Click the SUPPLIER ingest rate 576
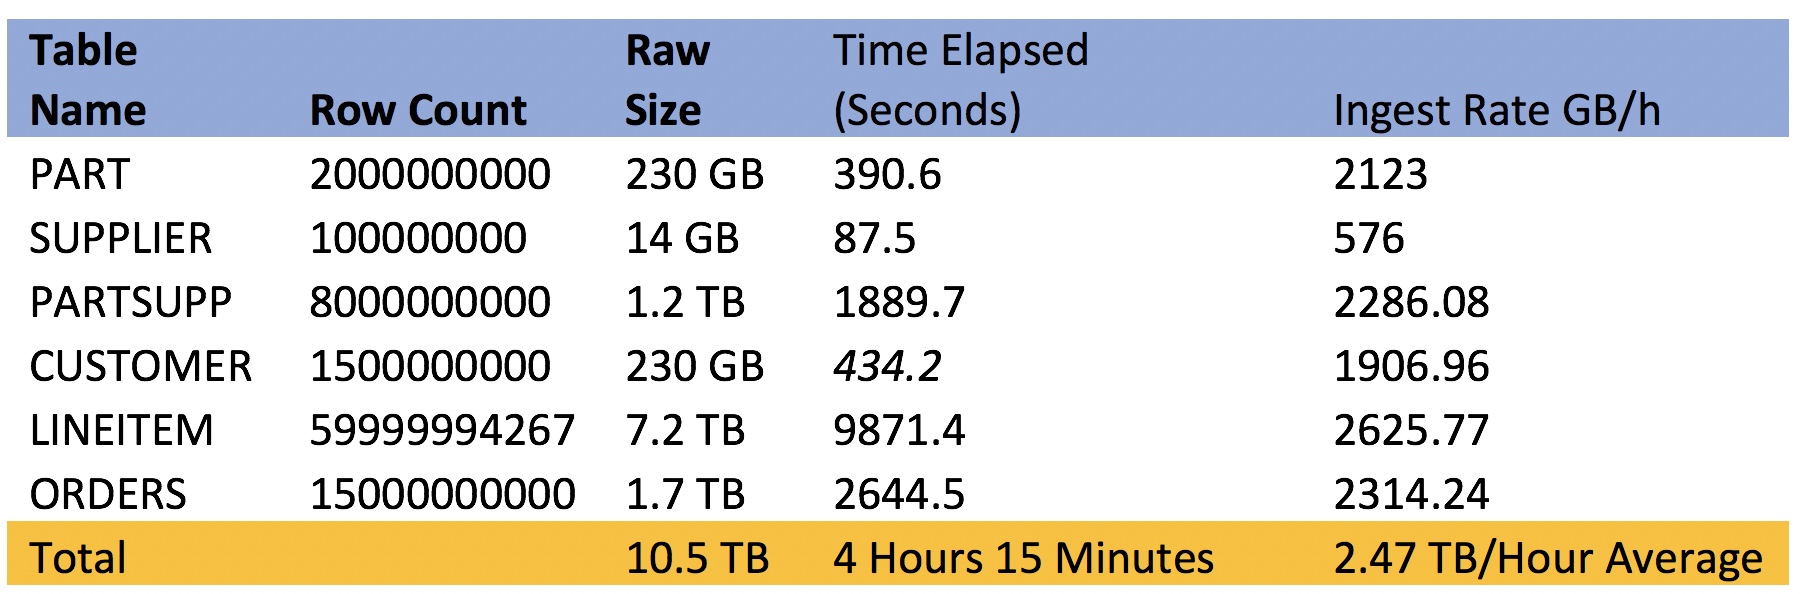Viewport: 1810px width, 594px height. [x=1369, y=239]
